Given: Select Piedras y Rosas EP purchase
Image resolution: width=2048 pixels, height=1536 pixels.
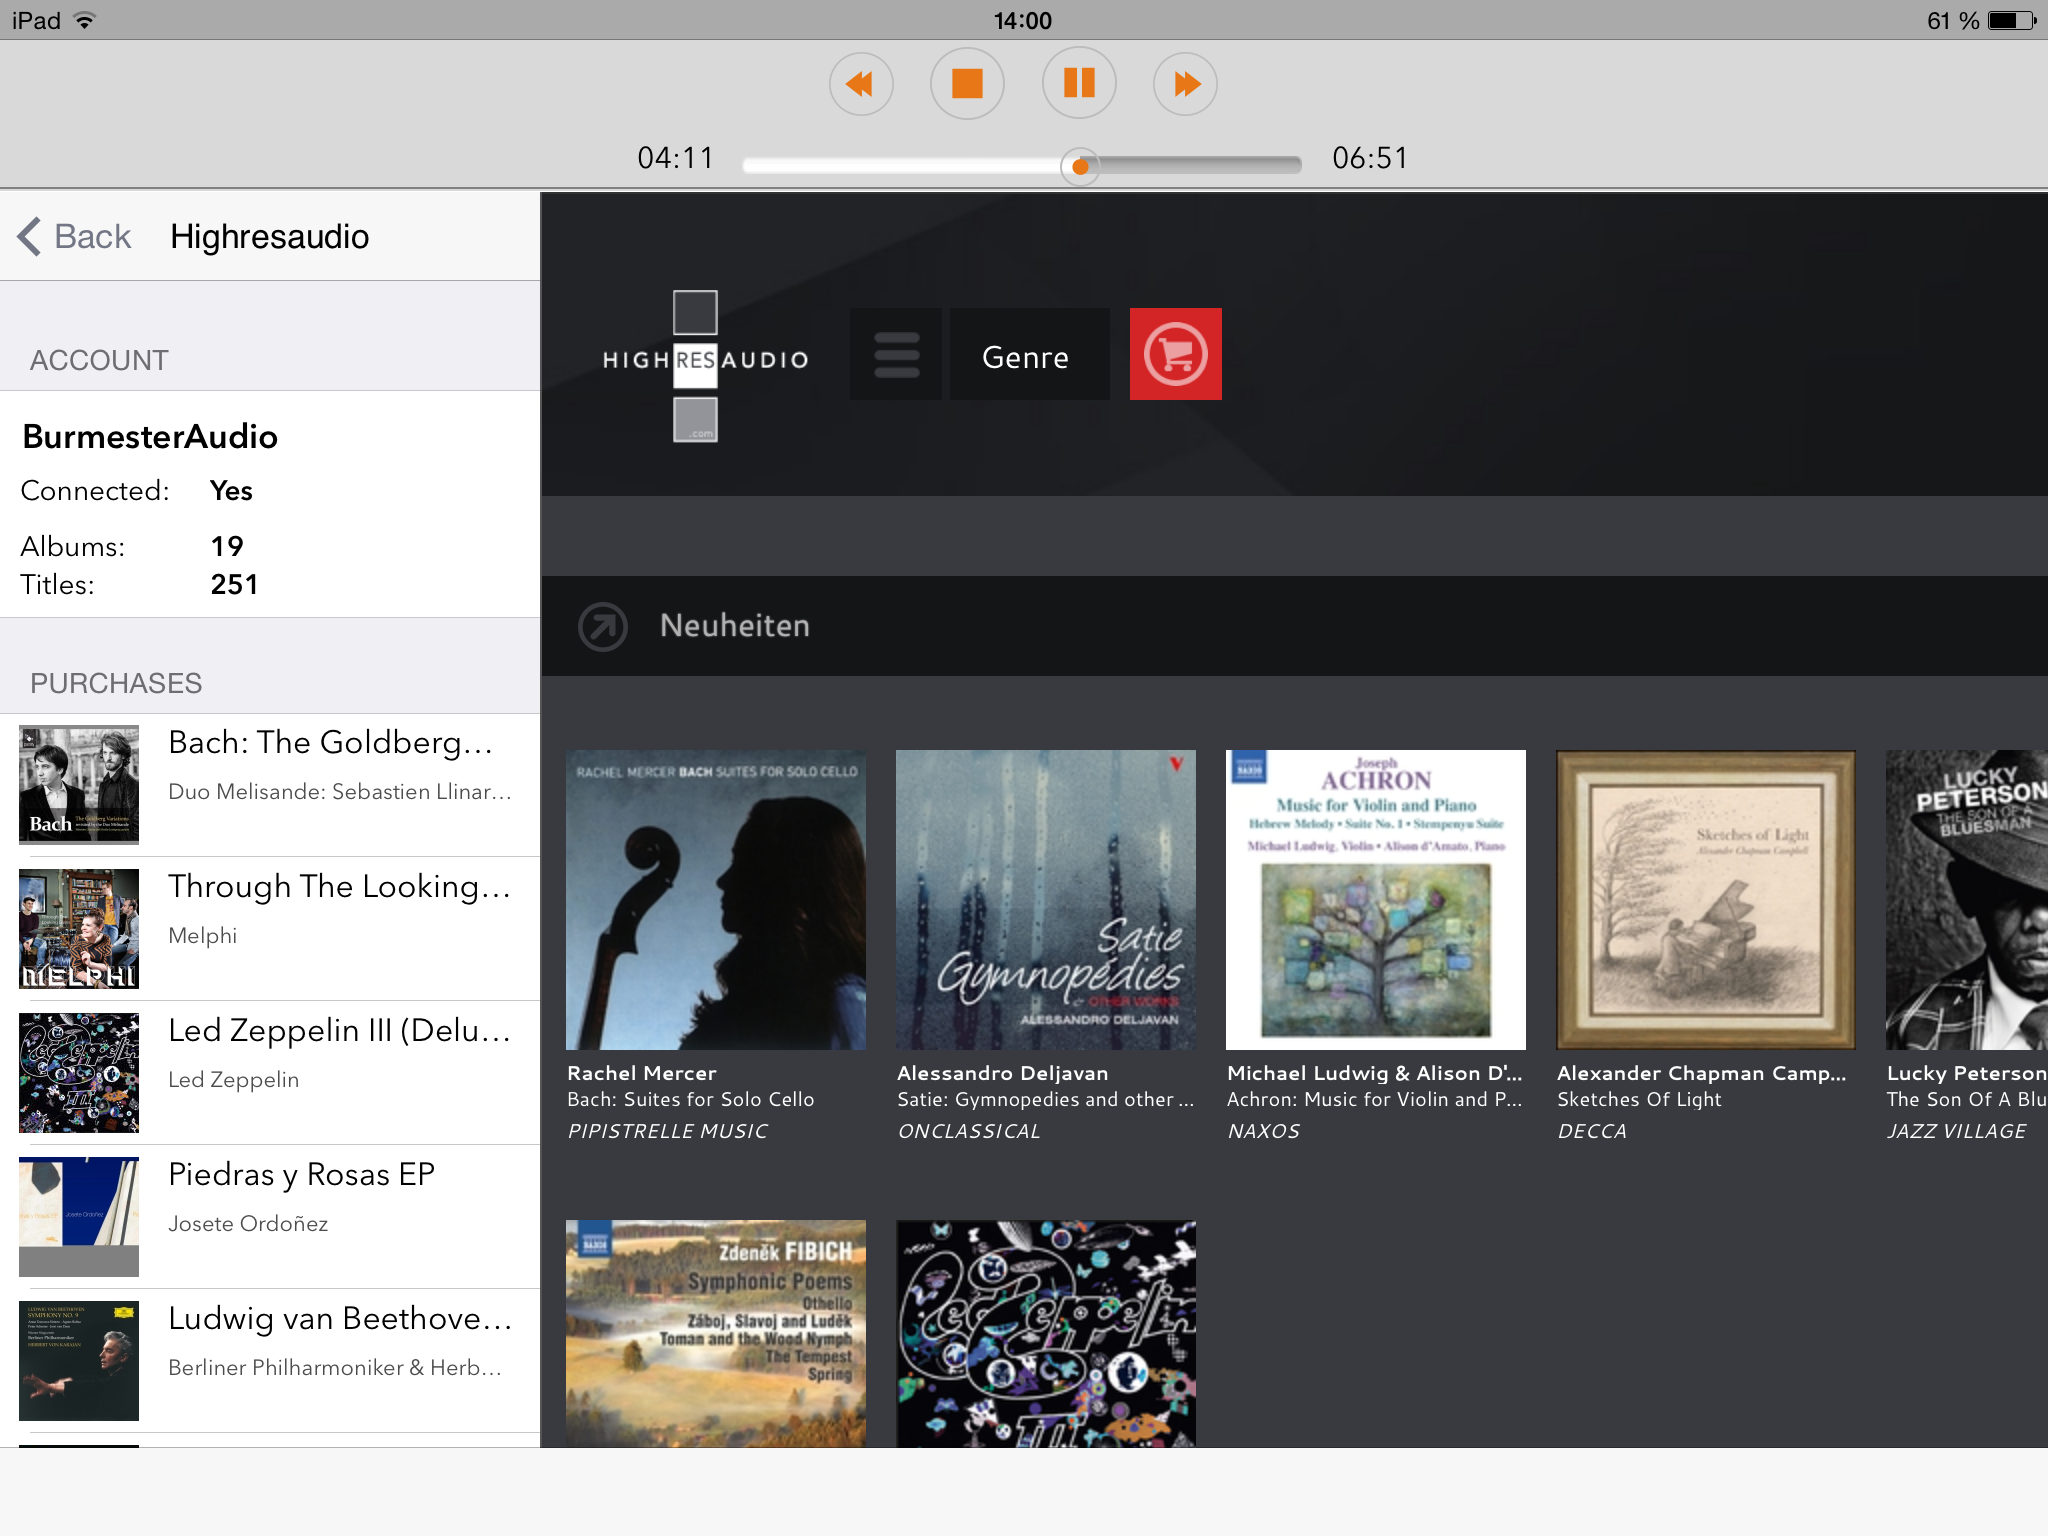Looking at the screenshot, I should click(270, 1217).
